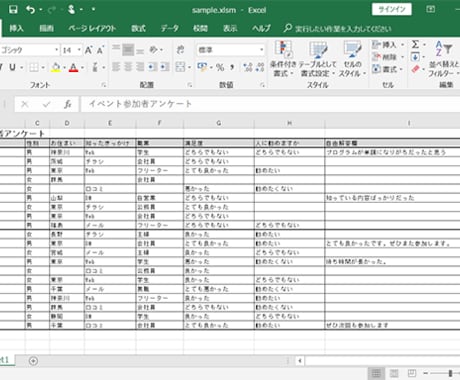The image size is (460, 380).
Task: Click the Clear eraser icon
Action: [x=415, y=69]
